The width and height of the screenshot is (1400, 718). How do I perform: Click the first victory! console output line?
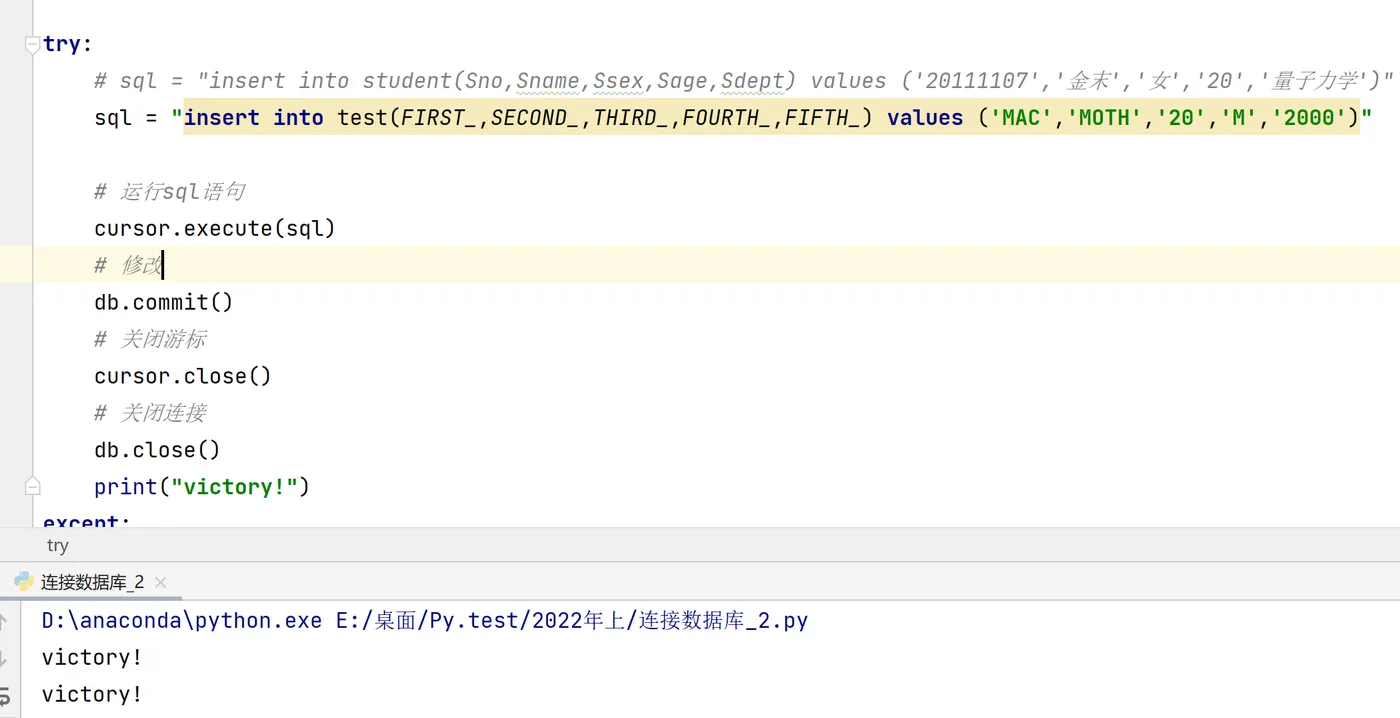pos(92,658)
